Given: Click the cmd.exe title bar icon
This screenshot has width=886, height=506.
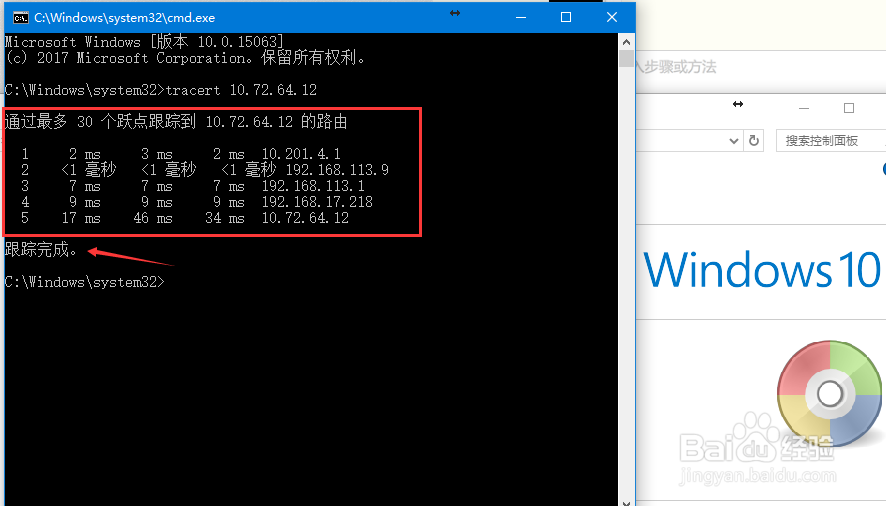Looking at the screenshot, I should [21, 18].
